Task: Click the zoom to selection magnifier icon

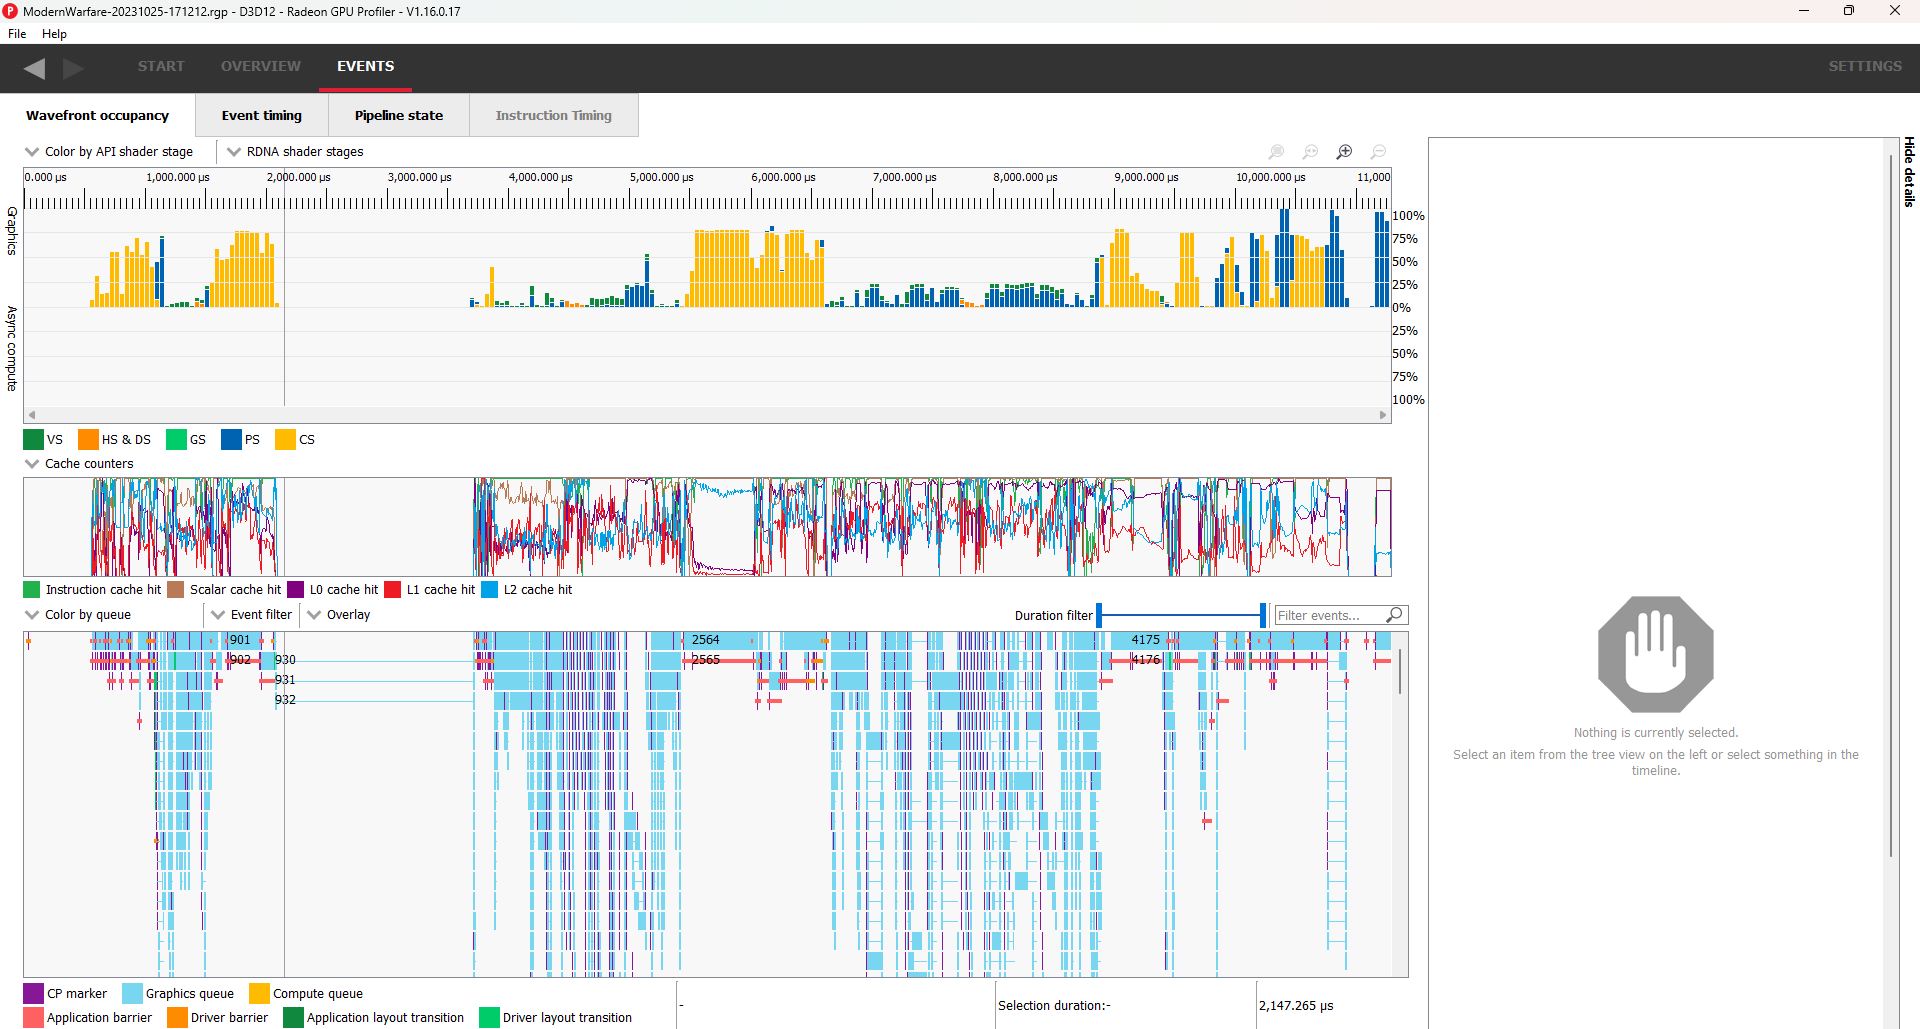Action: click(1277, 152)
